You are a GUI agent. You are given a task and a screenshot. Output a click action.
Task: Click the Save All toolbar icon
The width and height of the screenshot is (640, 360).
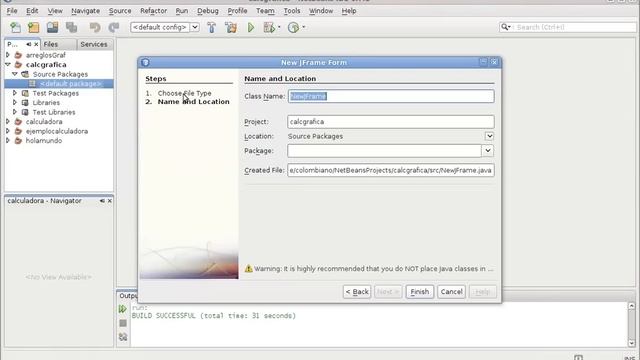[x=71, y=27]
